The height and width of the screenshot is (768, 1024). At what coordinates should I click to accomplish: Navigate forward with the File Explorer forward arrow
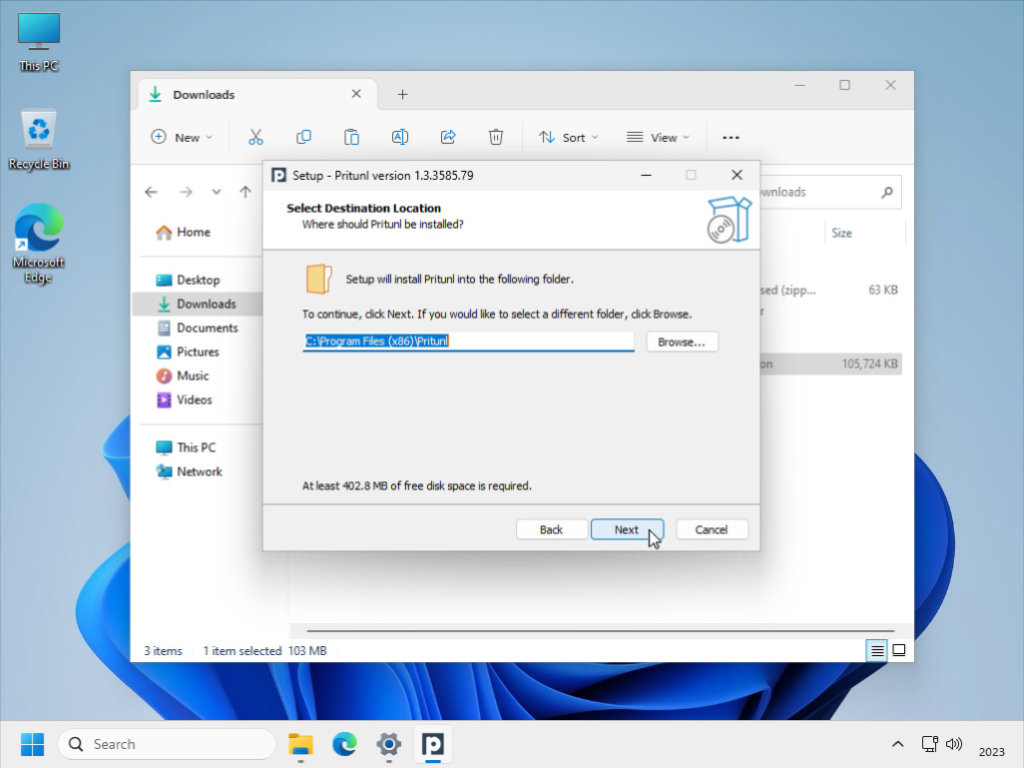(x=186, y=192)
